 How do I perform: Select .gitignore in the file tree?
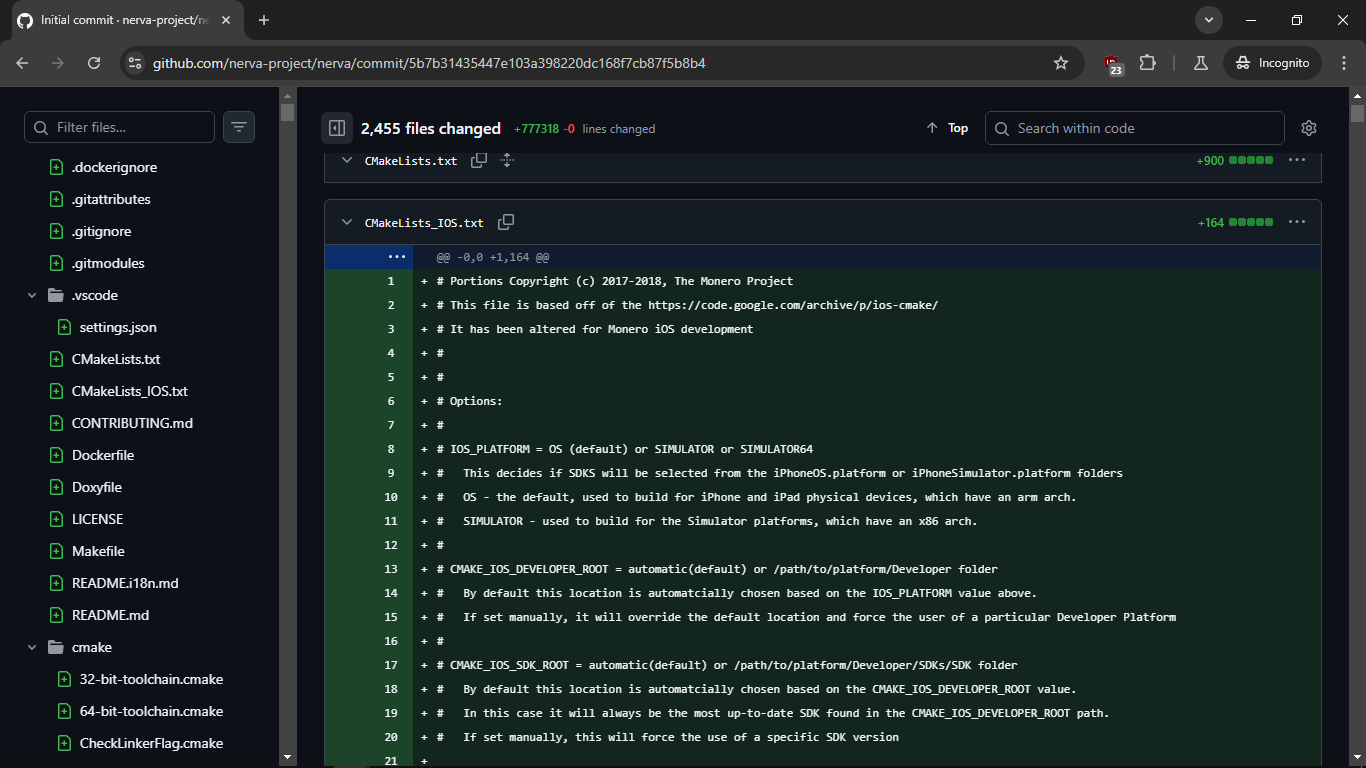tap(101, 231)
